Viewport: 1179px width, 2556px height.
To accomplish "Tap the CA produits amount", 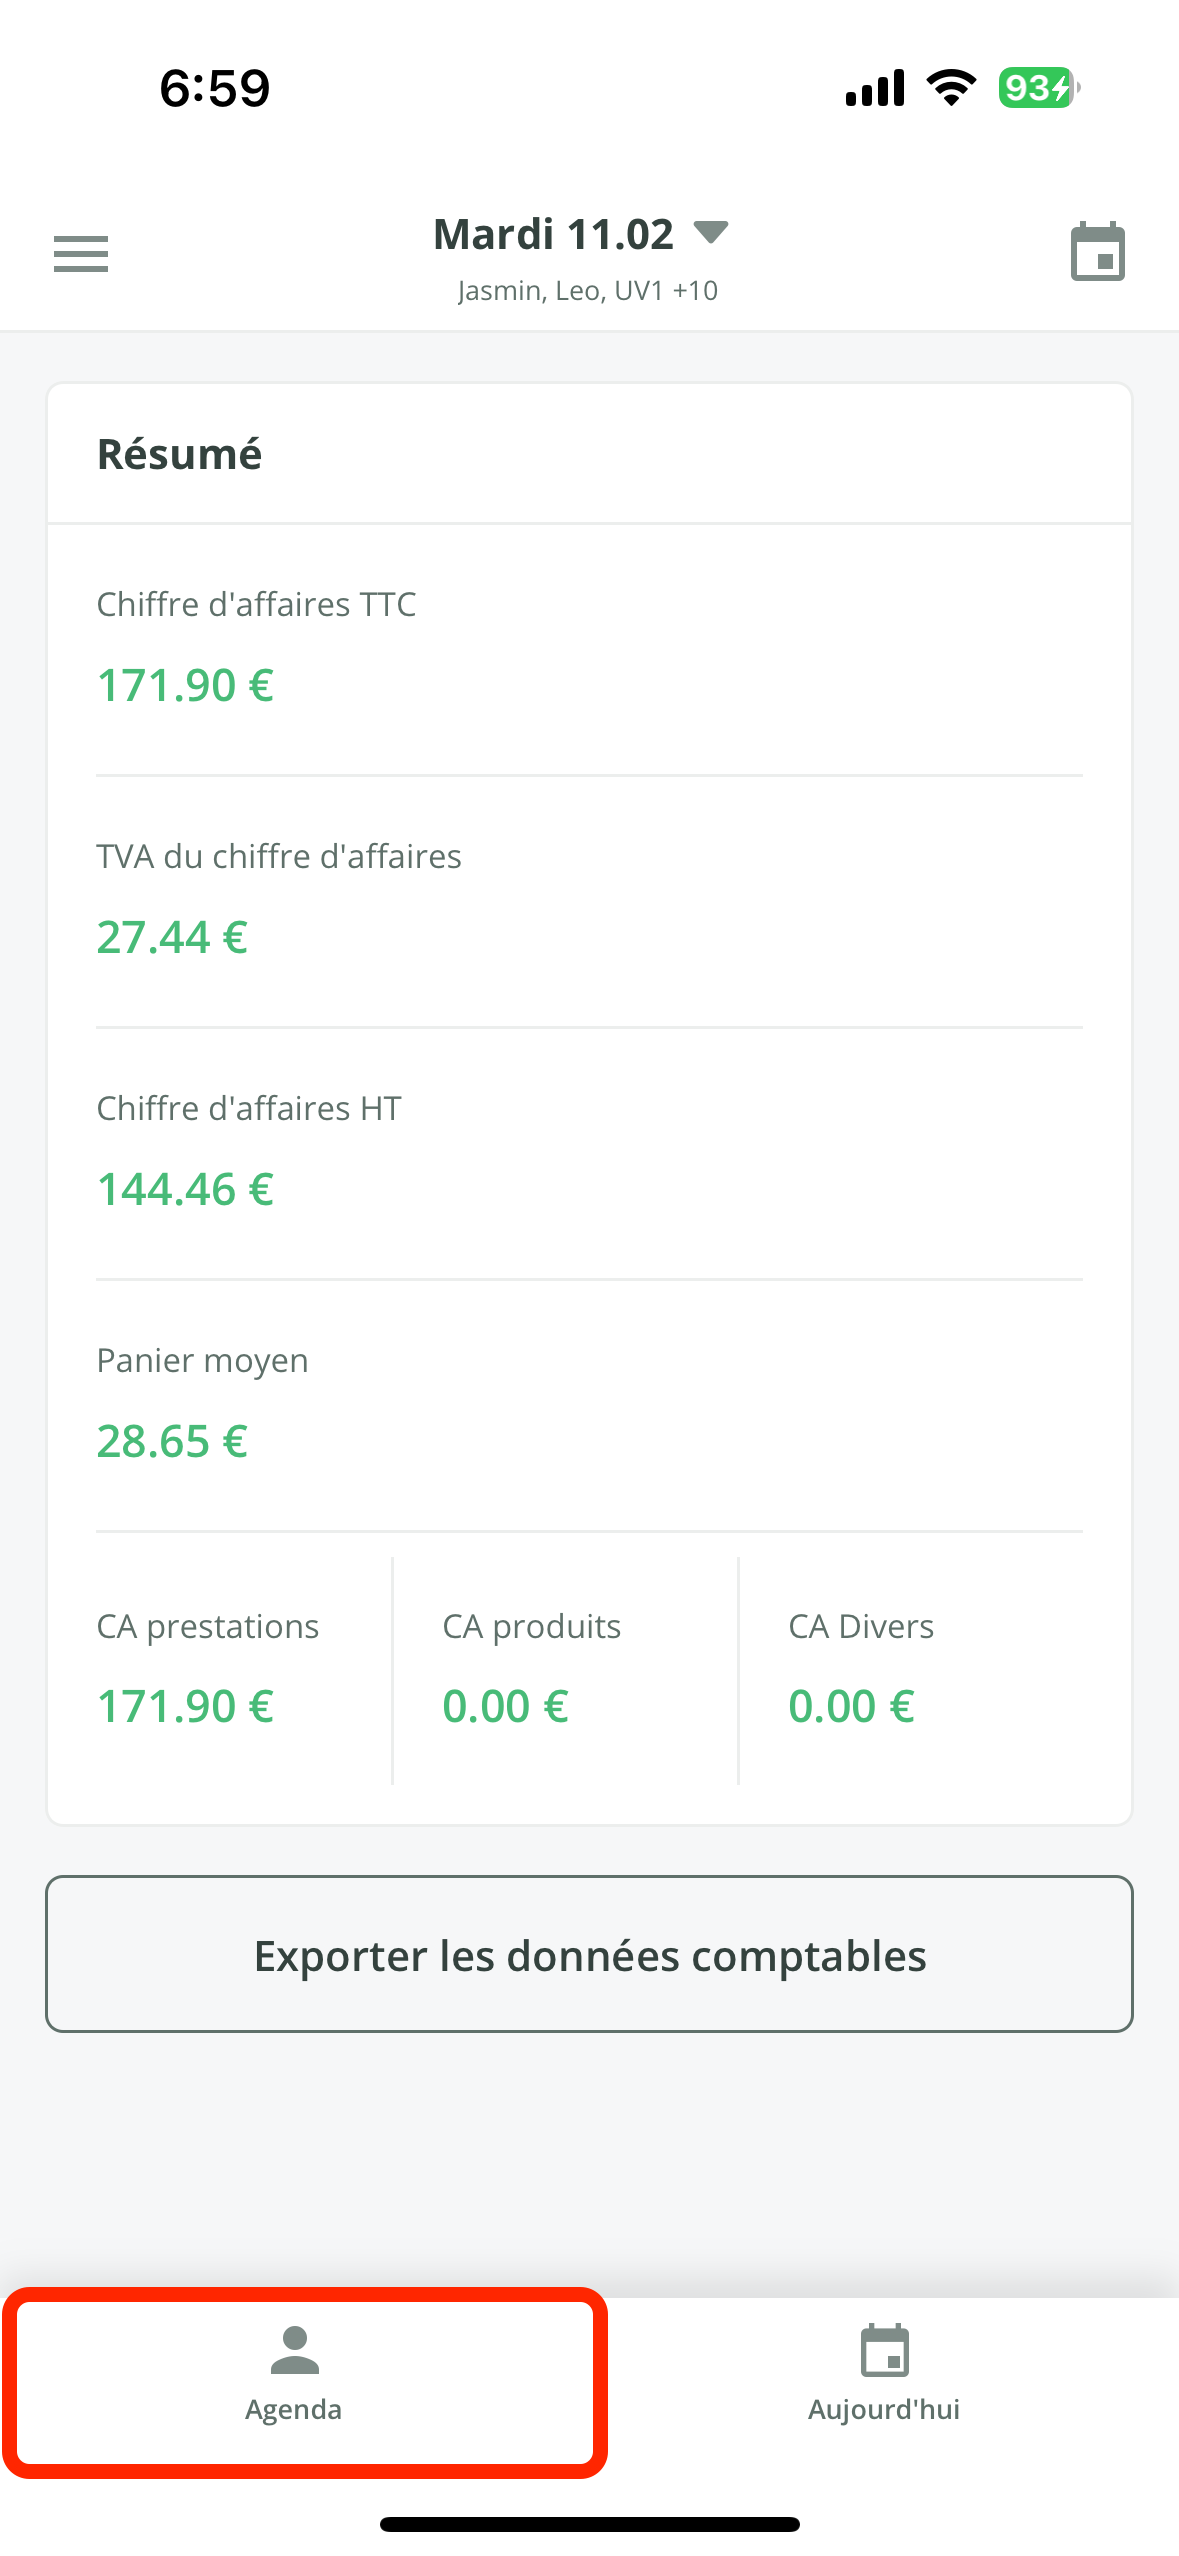I will click(x=506, y=1706).
